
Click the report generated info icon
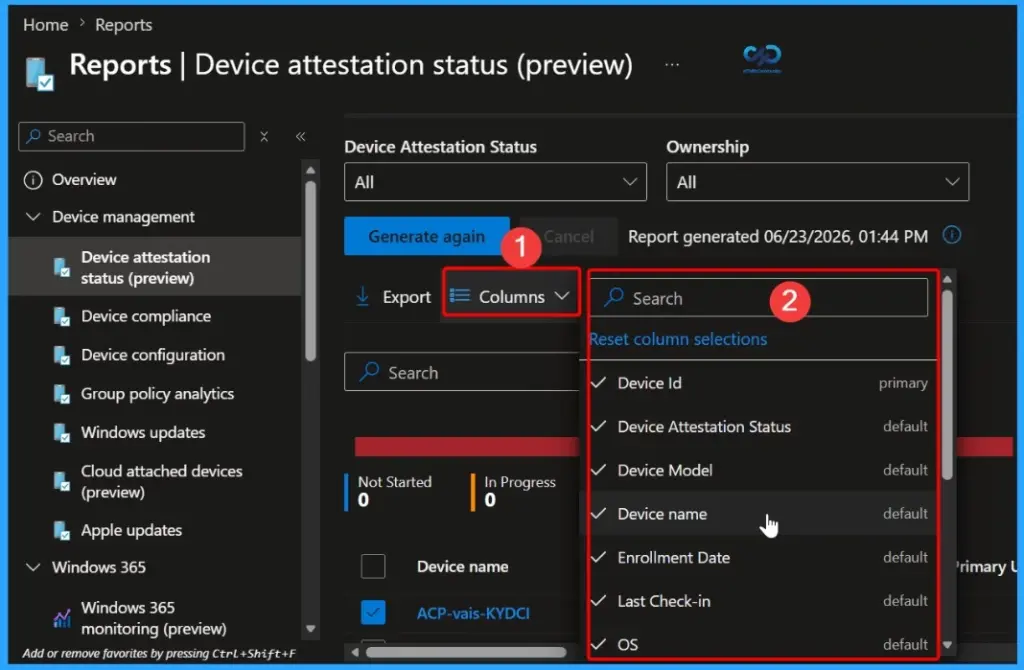click(952, 235)
